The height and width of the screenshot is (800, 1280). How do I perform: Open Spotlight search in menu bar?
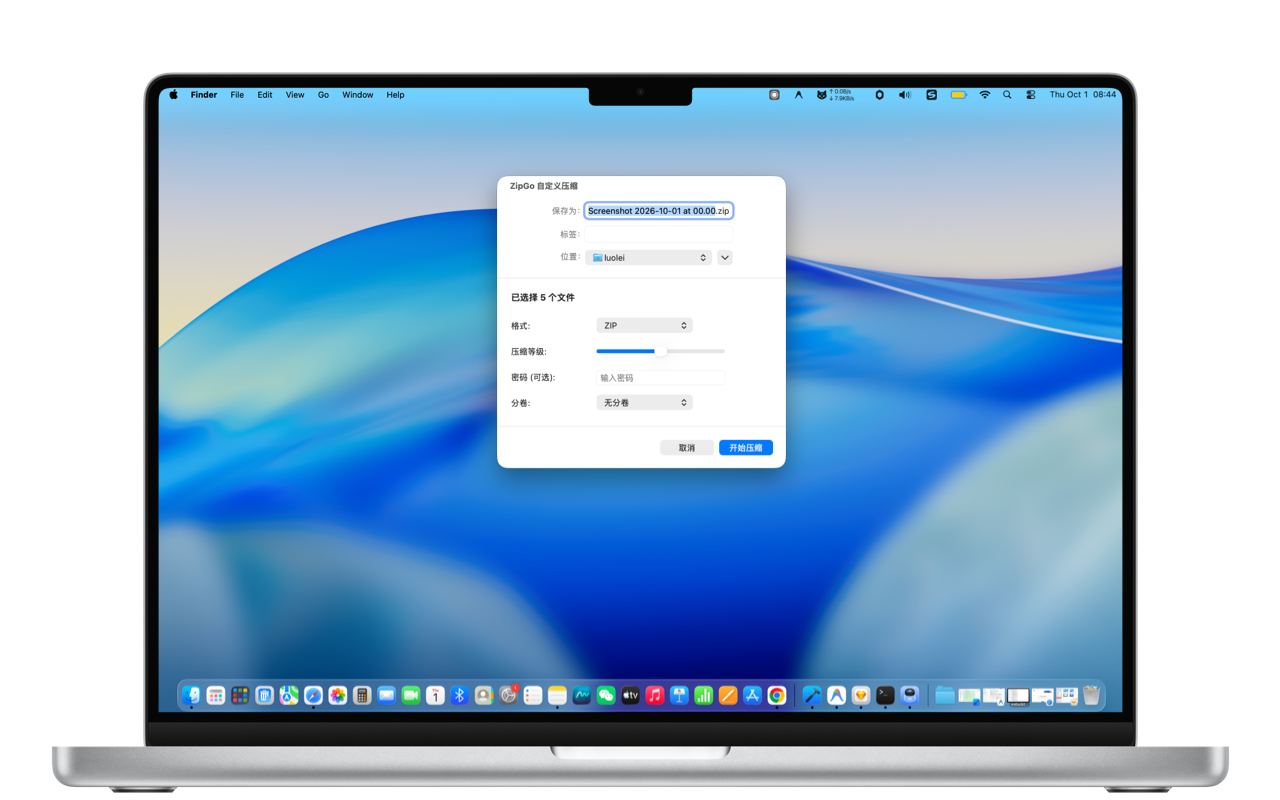tap(1007, 95)
